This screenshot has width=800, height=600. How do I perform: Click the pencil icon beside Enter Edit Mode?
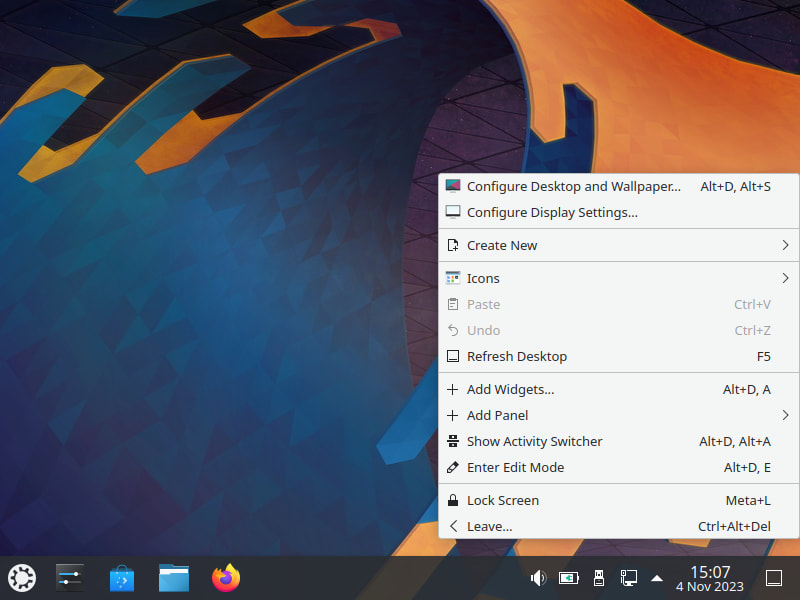coord(453,467)
